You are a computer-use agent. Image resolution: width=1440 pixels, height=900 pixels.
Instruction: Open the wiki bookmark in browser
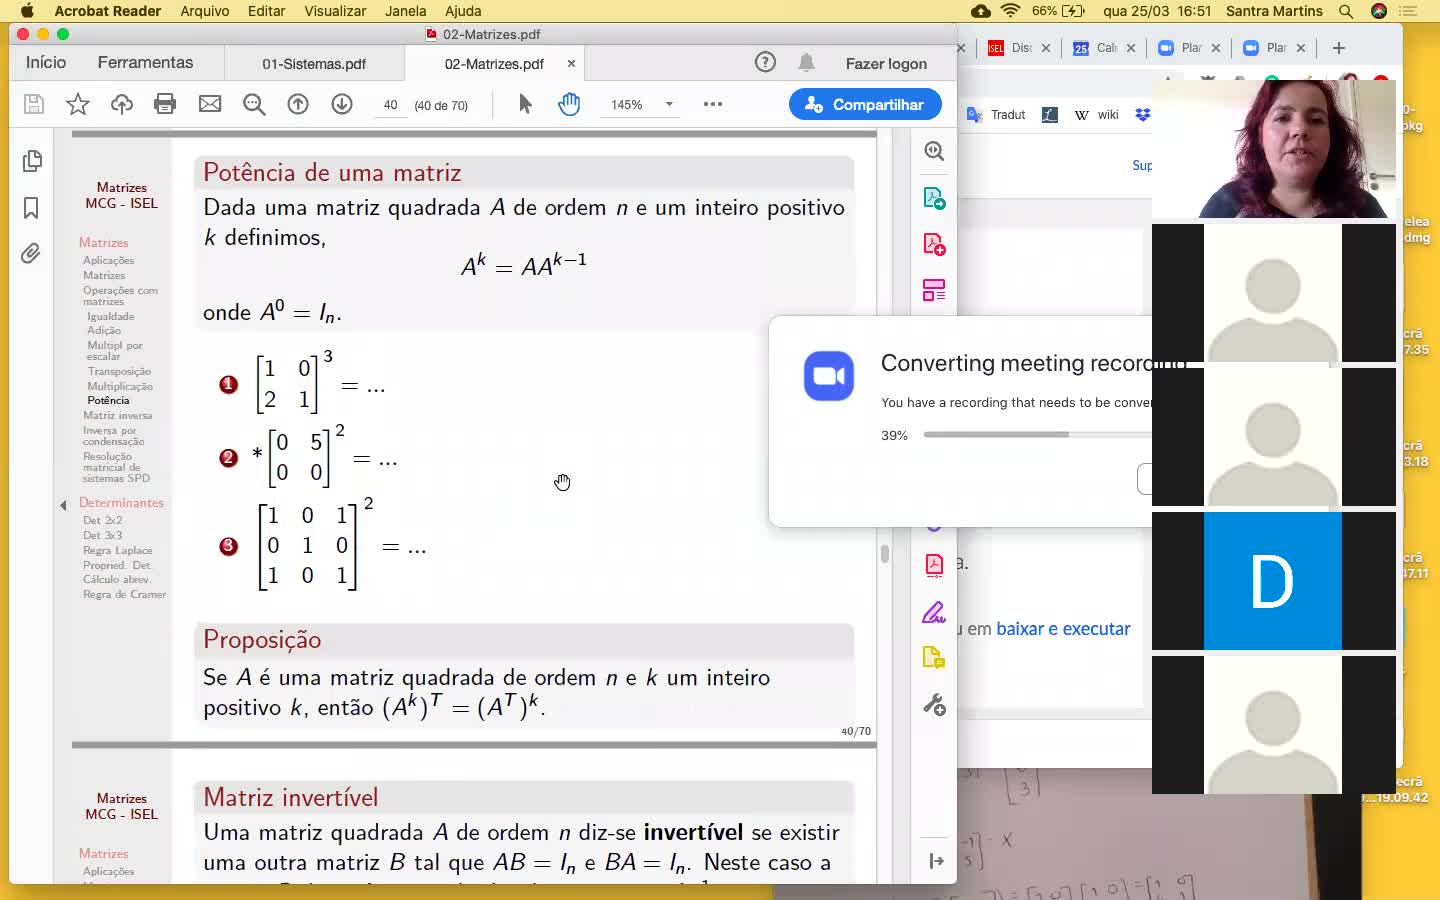(x=1097, y=115)
